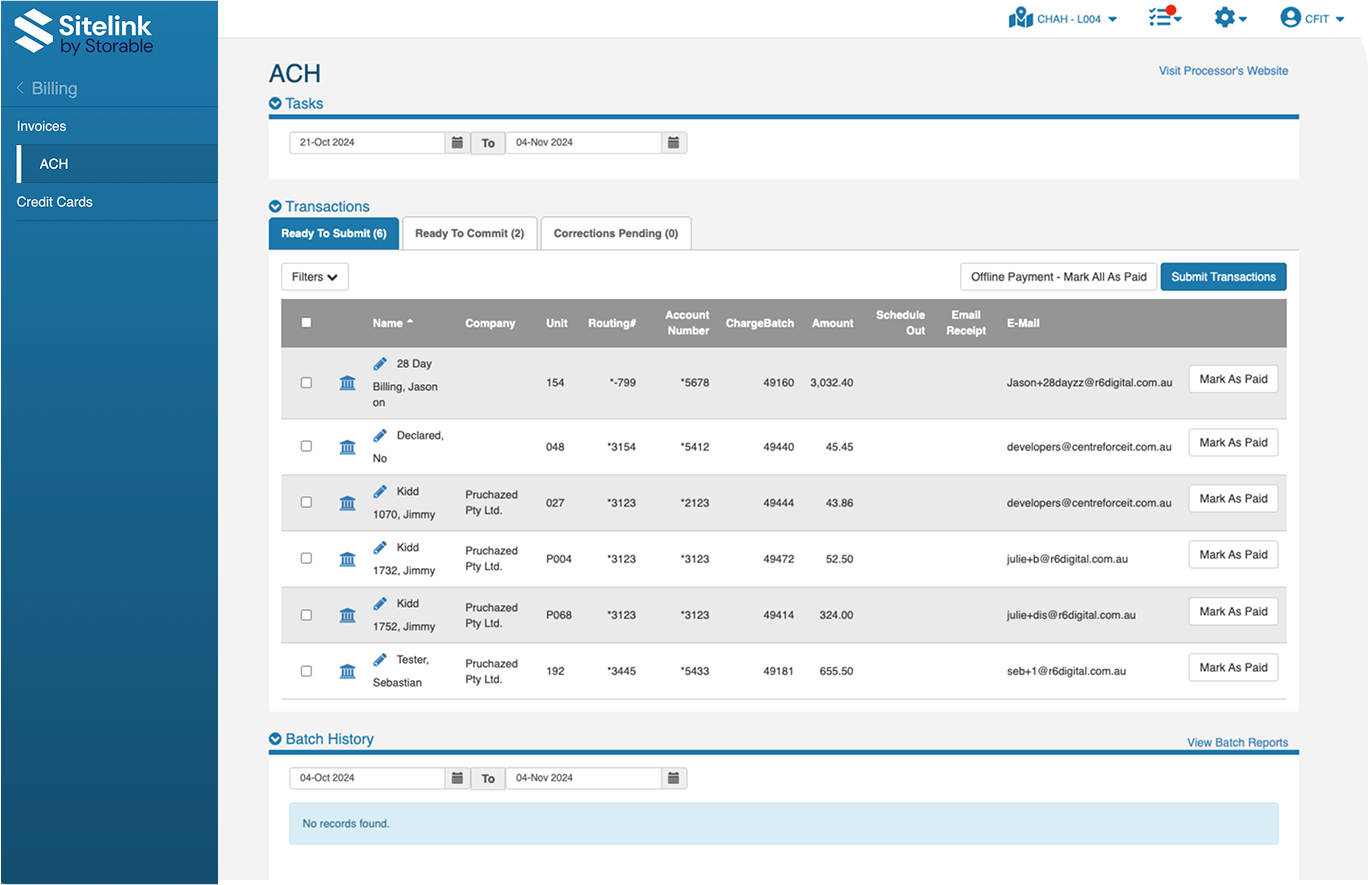Open the Corrections Pending tab
This screenshot has width=1368, height=885.
(x=615, y=233)
